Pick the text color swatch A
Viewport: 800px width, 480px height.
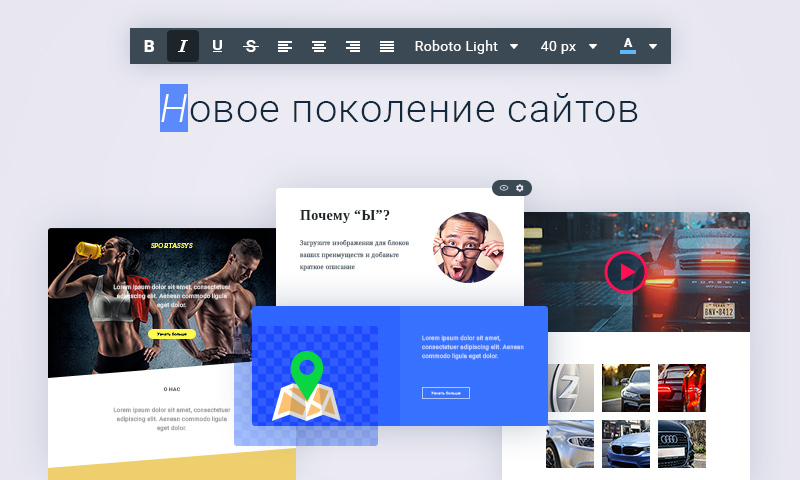coord(628,45)
